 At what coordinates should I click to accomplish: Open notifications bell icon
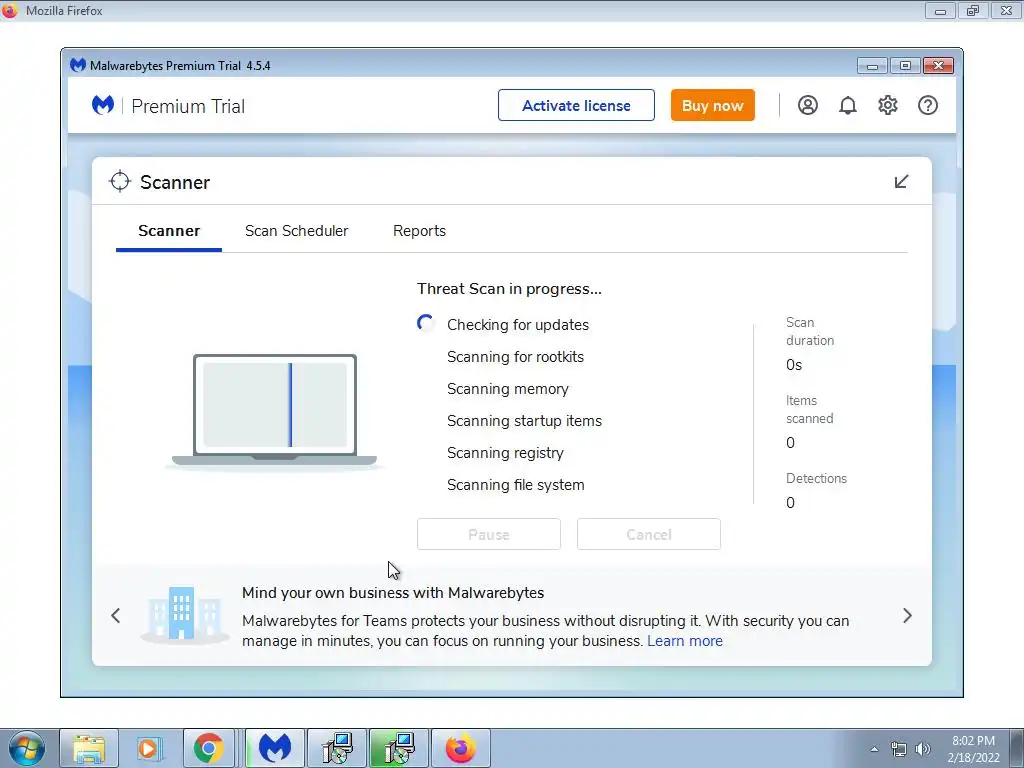848,105
